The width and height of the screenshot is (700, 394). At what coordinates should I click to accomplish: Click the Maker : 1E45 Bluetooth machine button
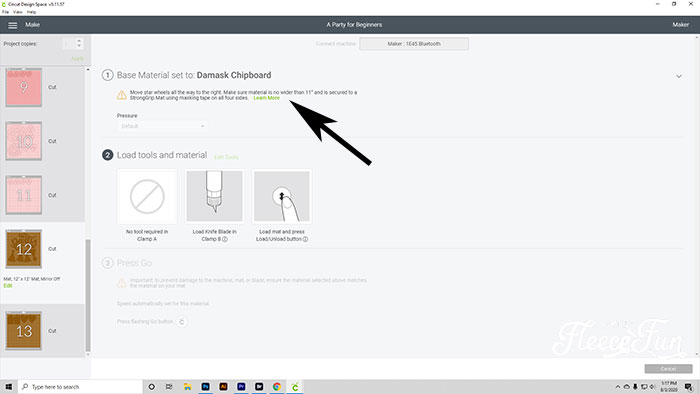(x=414, y=44)
